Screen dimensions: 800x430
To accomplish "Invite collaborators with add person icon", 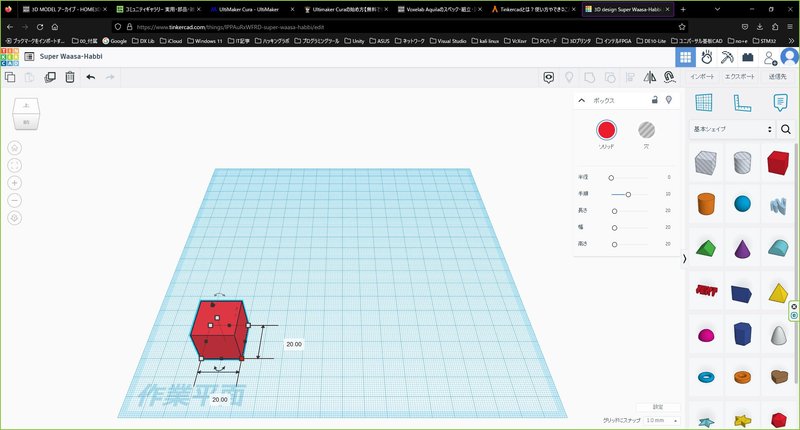I will [770, 58].
